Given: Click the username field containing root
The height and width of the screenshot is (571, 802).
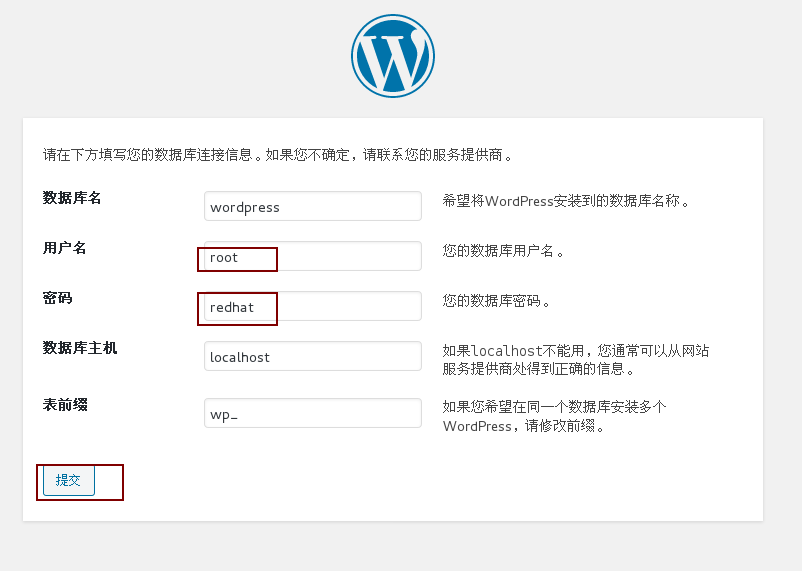Looking at the screenshot, I should (x=313, y=256).
